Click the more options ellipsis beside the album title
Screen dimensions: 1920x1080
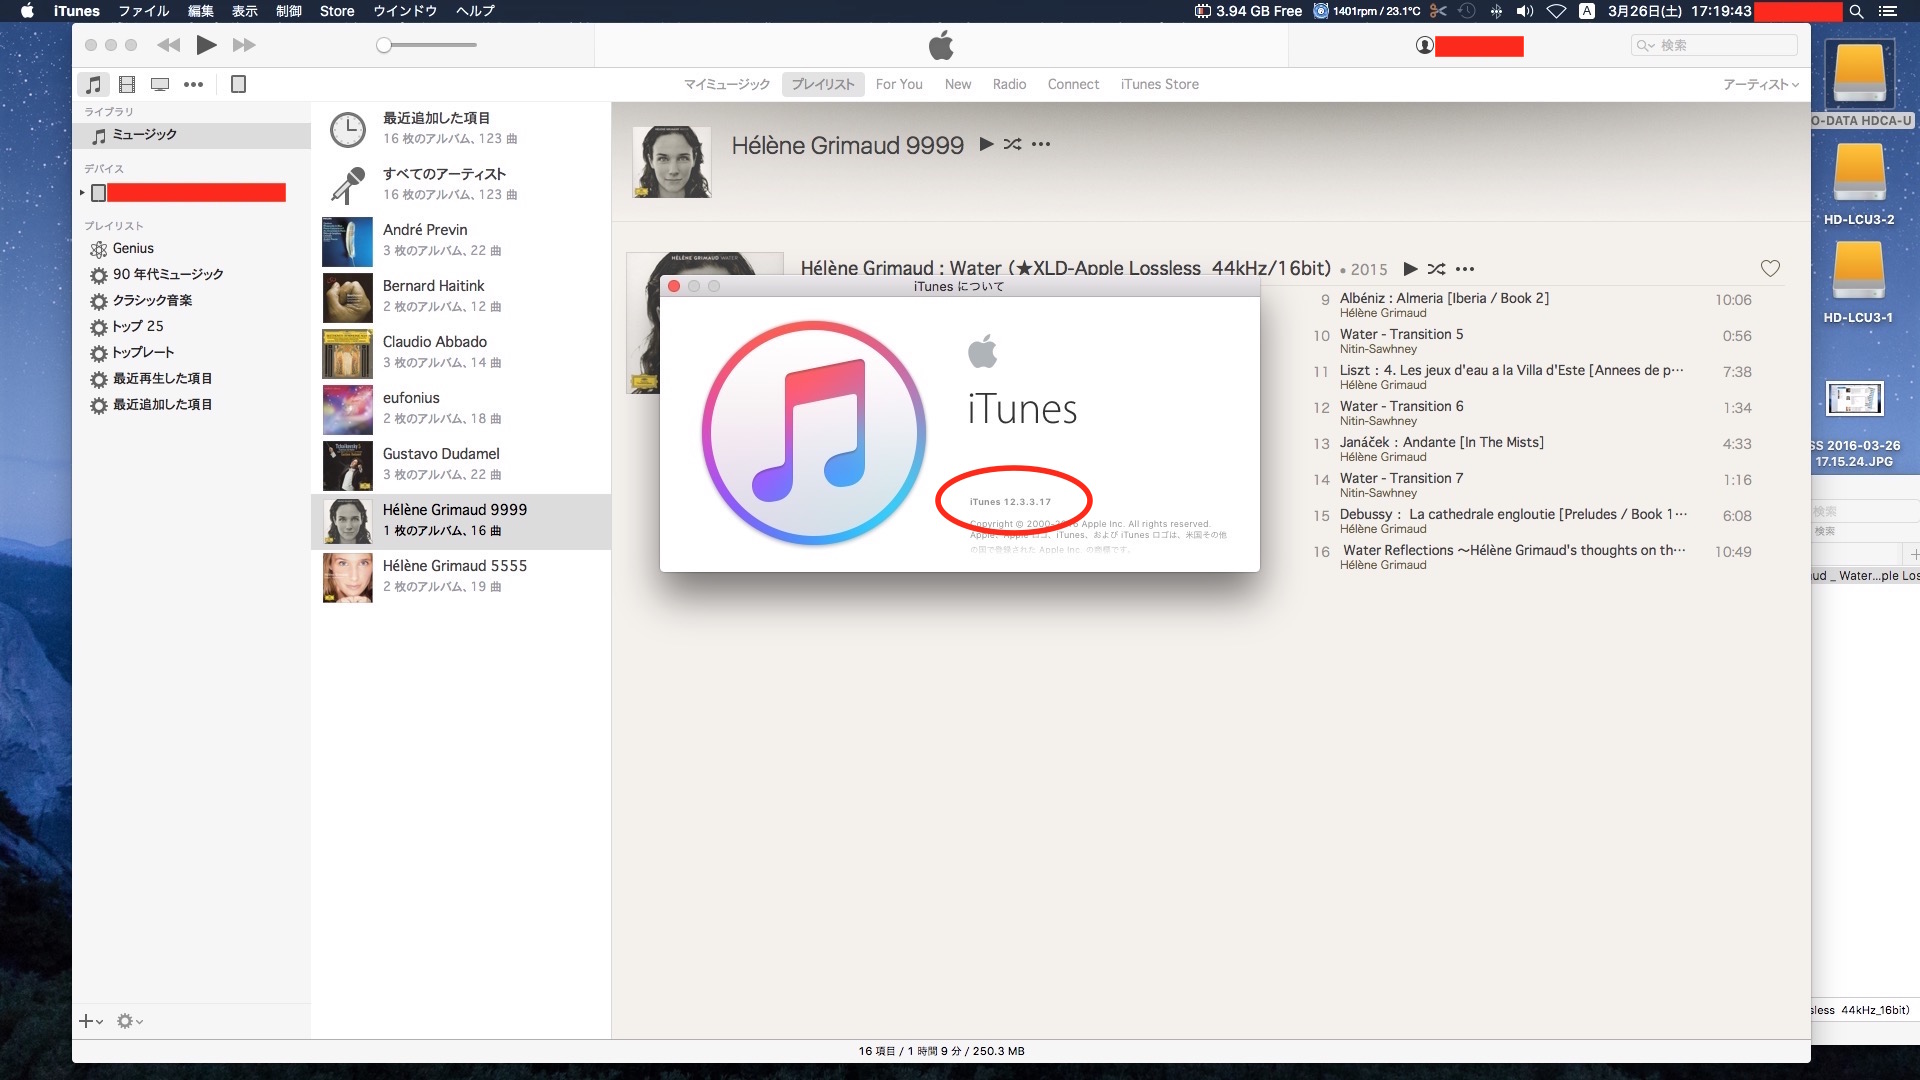coord(1465,269)
